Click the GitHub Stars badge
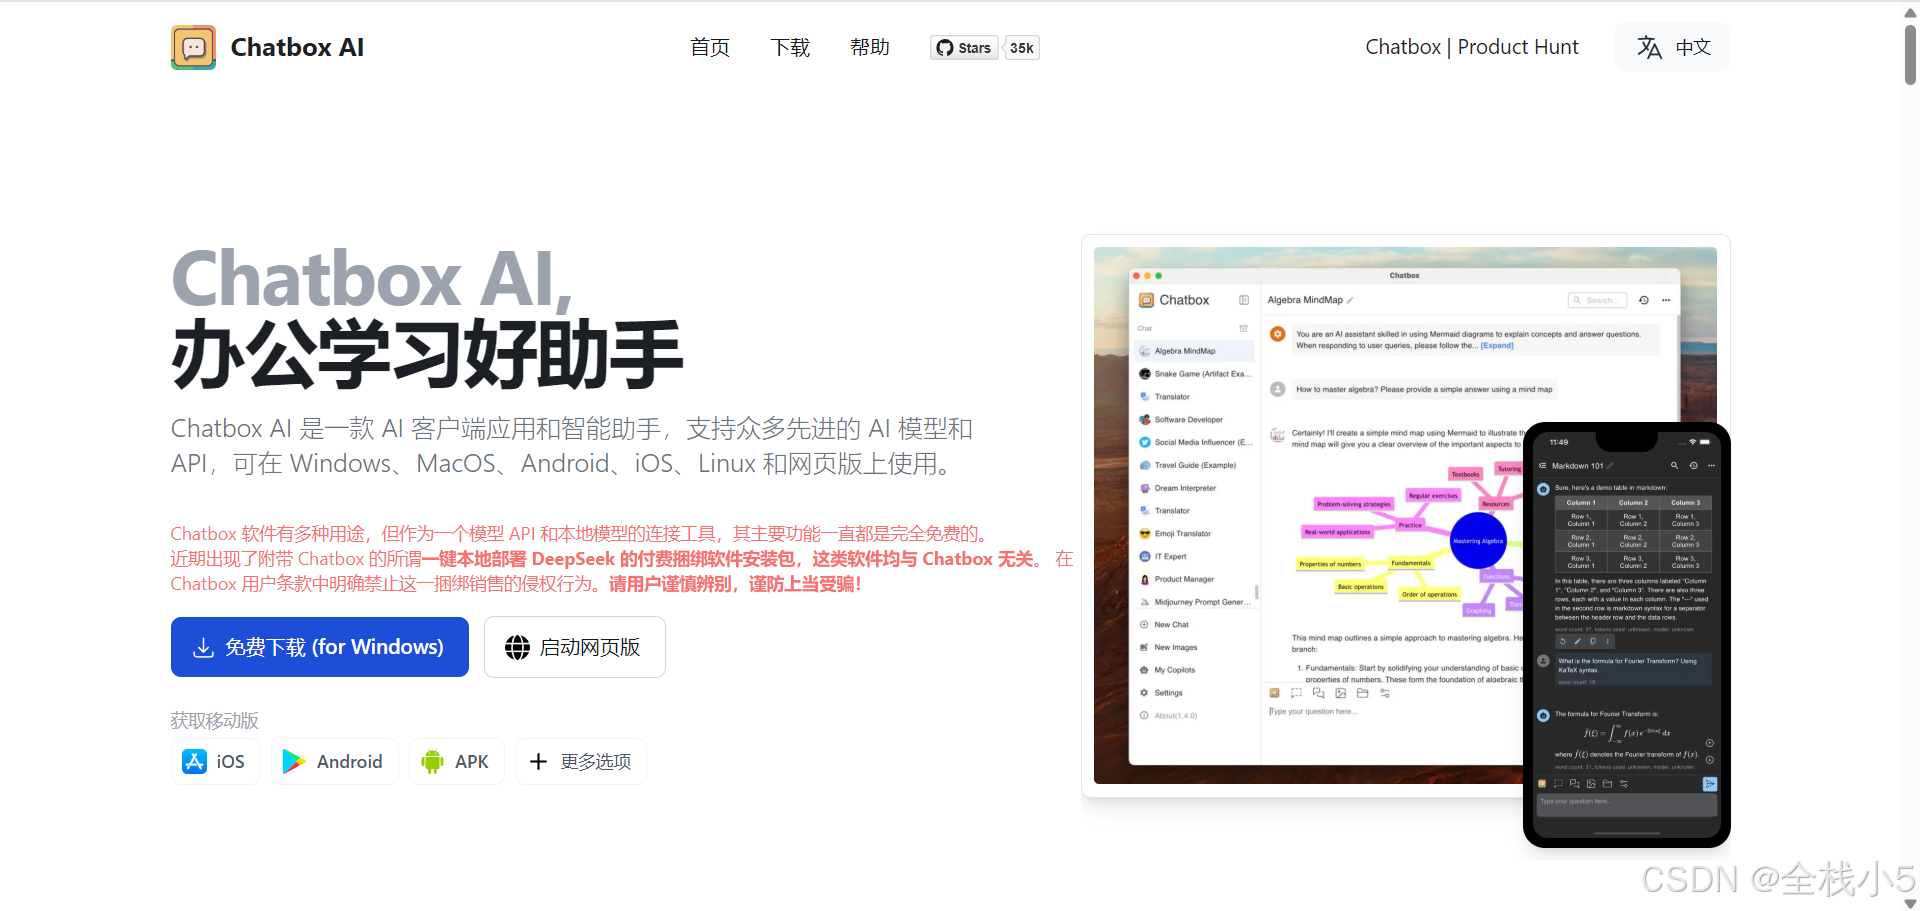Image resolution: width=1920 pixels, height=911 pixels. (964, 48)
